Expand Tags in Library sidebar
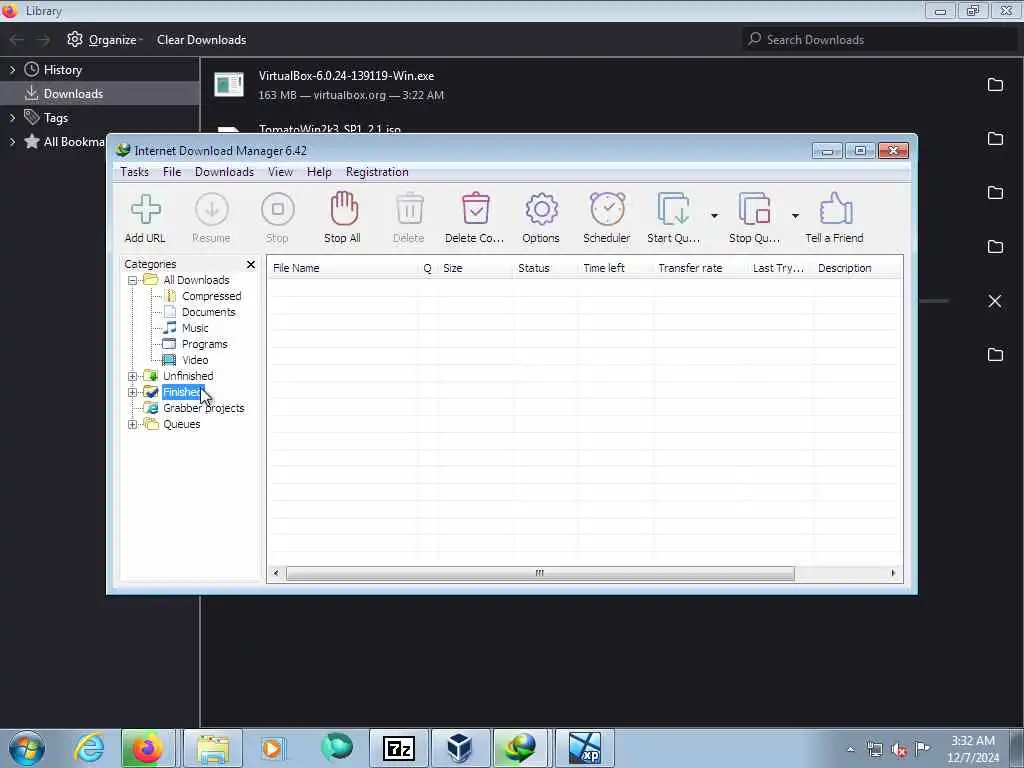Viewport: 1024px width, 768px height. [x=12, y=118]
